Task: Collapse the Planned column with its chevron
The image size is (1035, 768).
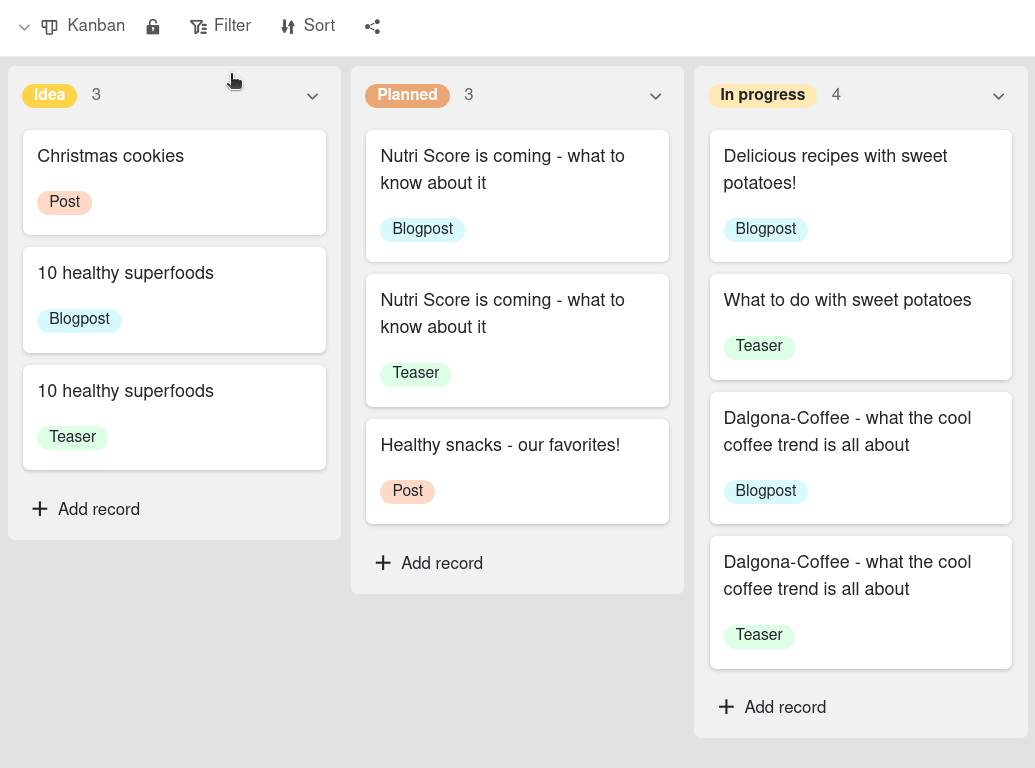Action: [655, 96]
